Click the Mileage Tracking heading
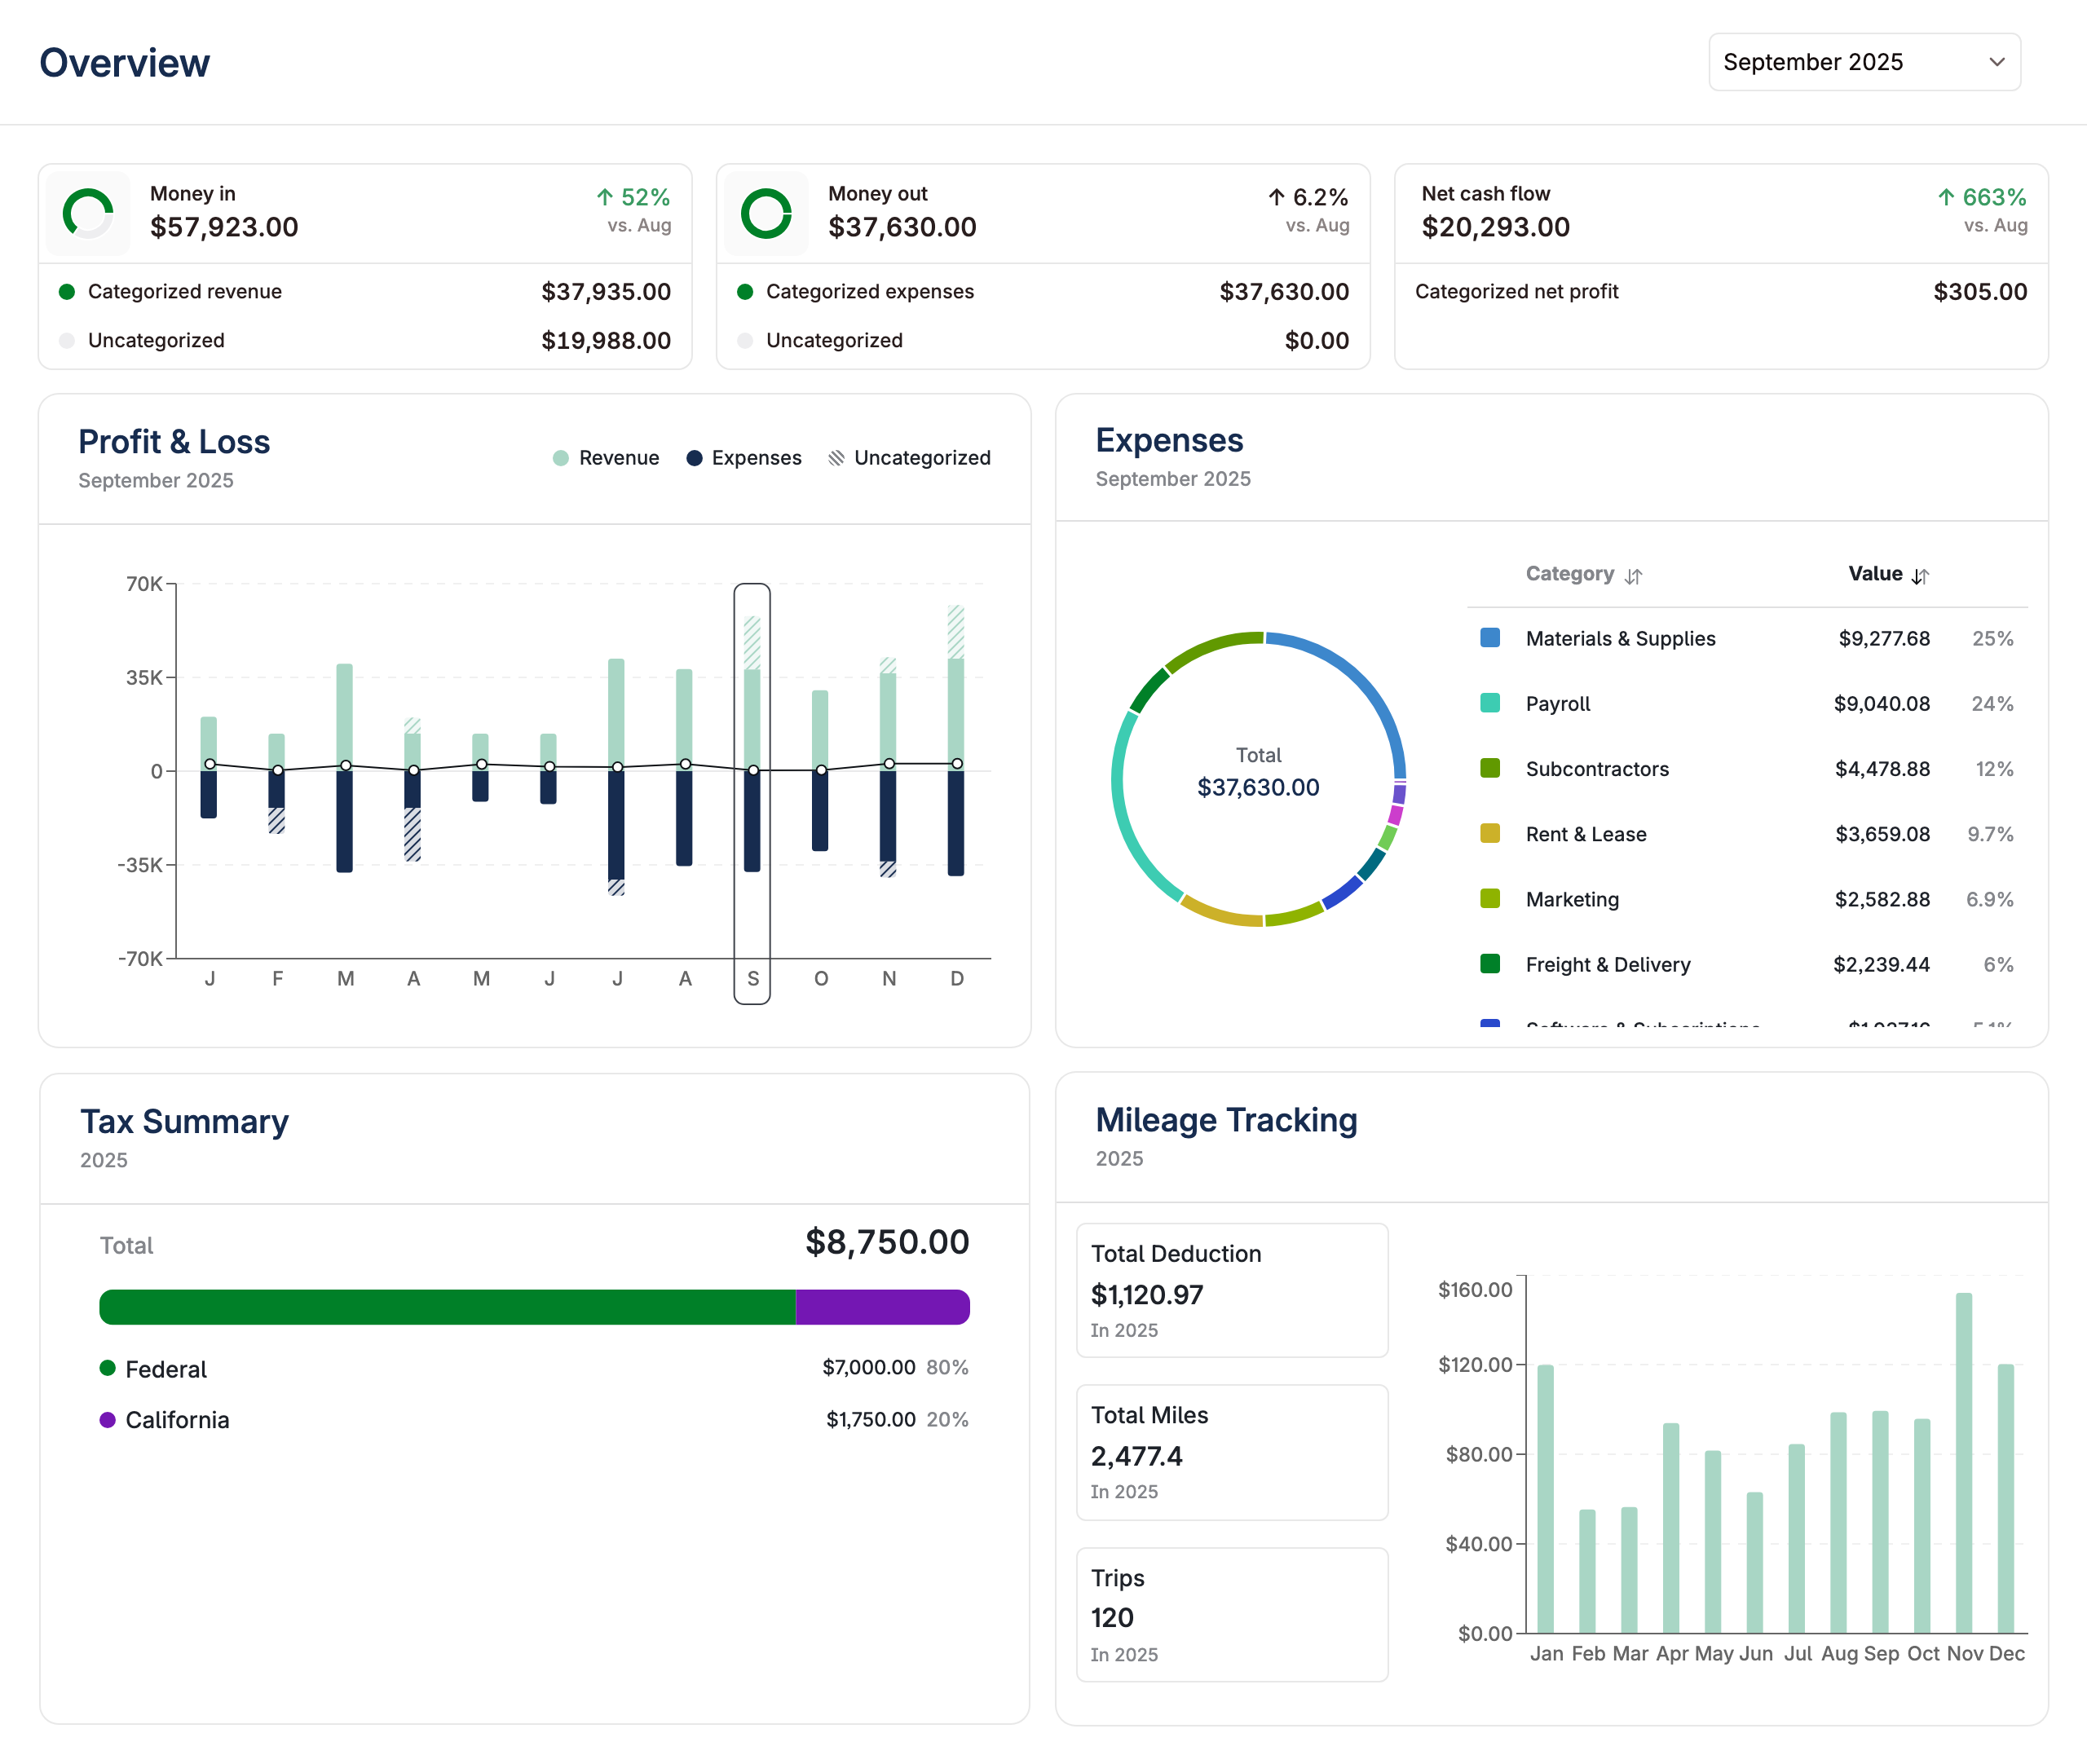Image resolution: width=2087 pixels, height=1764 pixels. click(x=1226, y=1120)
